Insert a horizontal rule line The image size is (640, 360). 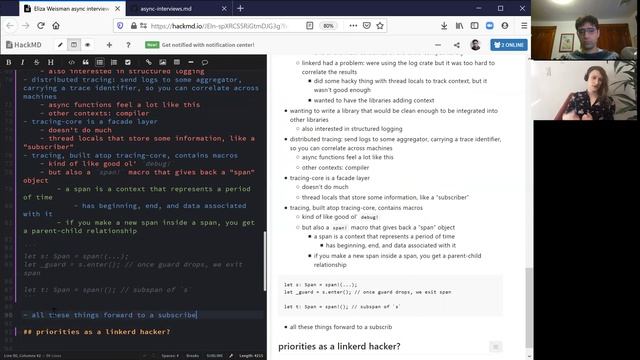pyautogui.click(x=191, y=62)
